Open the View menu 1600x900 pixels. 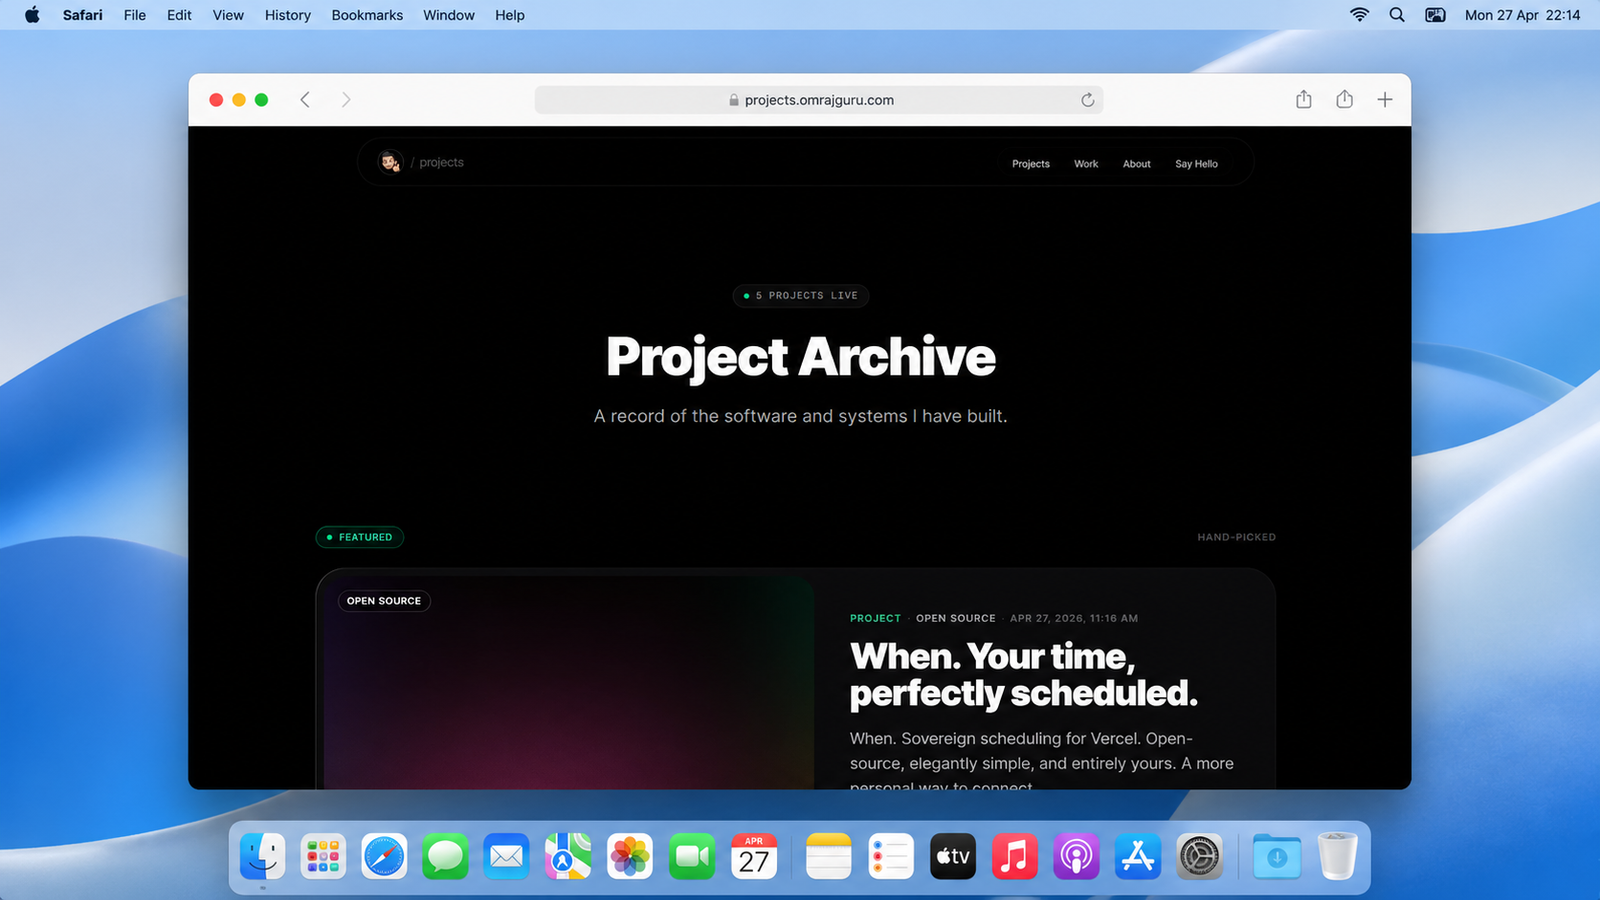pos(228,15)
